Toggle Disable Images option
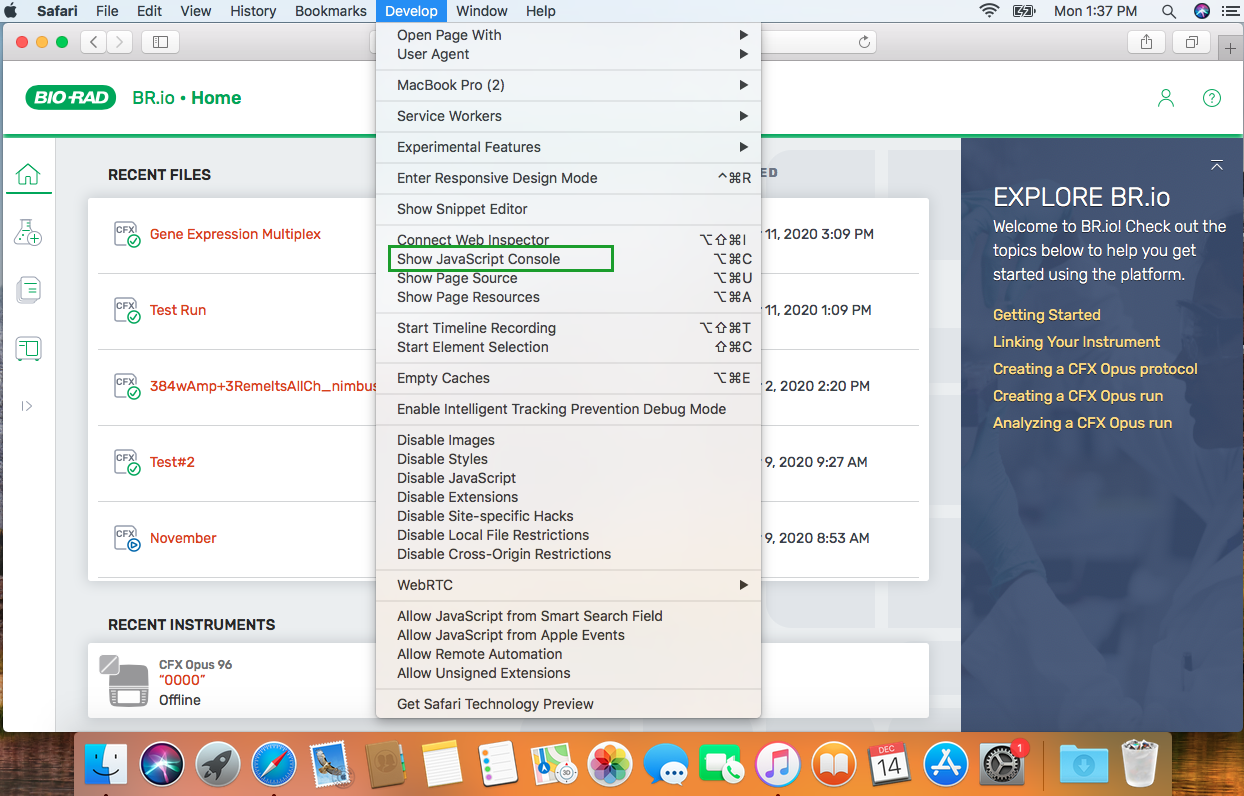 (x=568, y=440)
